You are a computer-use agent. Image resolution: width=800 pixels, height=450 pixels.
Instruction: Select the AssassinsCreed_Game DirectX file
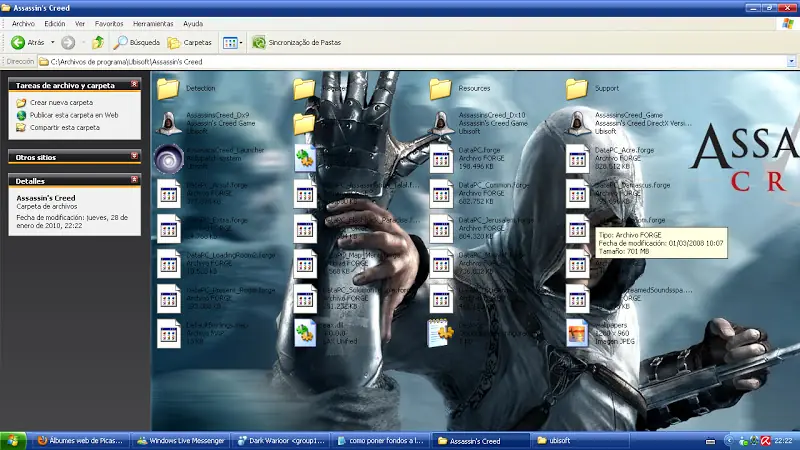pos(577,123)
